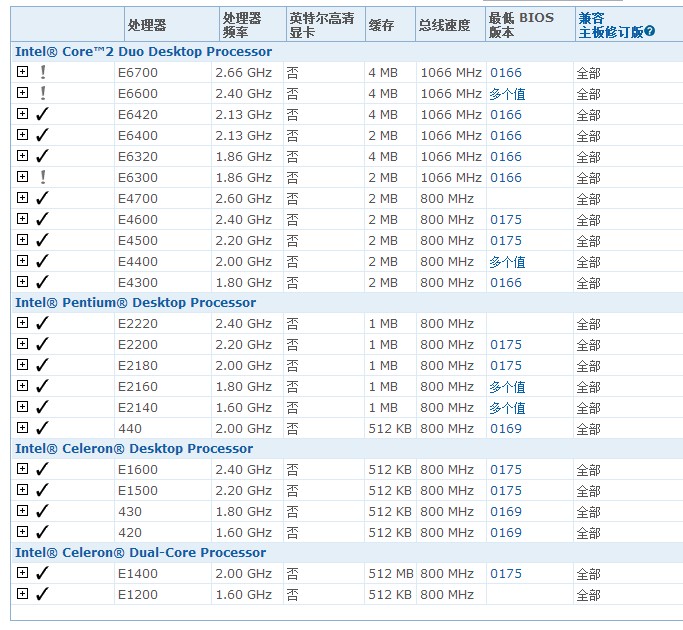
Task: Open the 多个值 link for E2160
Action: pos(507,387)
